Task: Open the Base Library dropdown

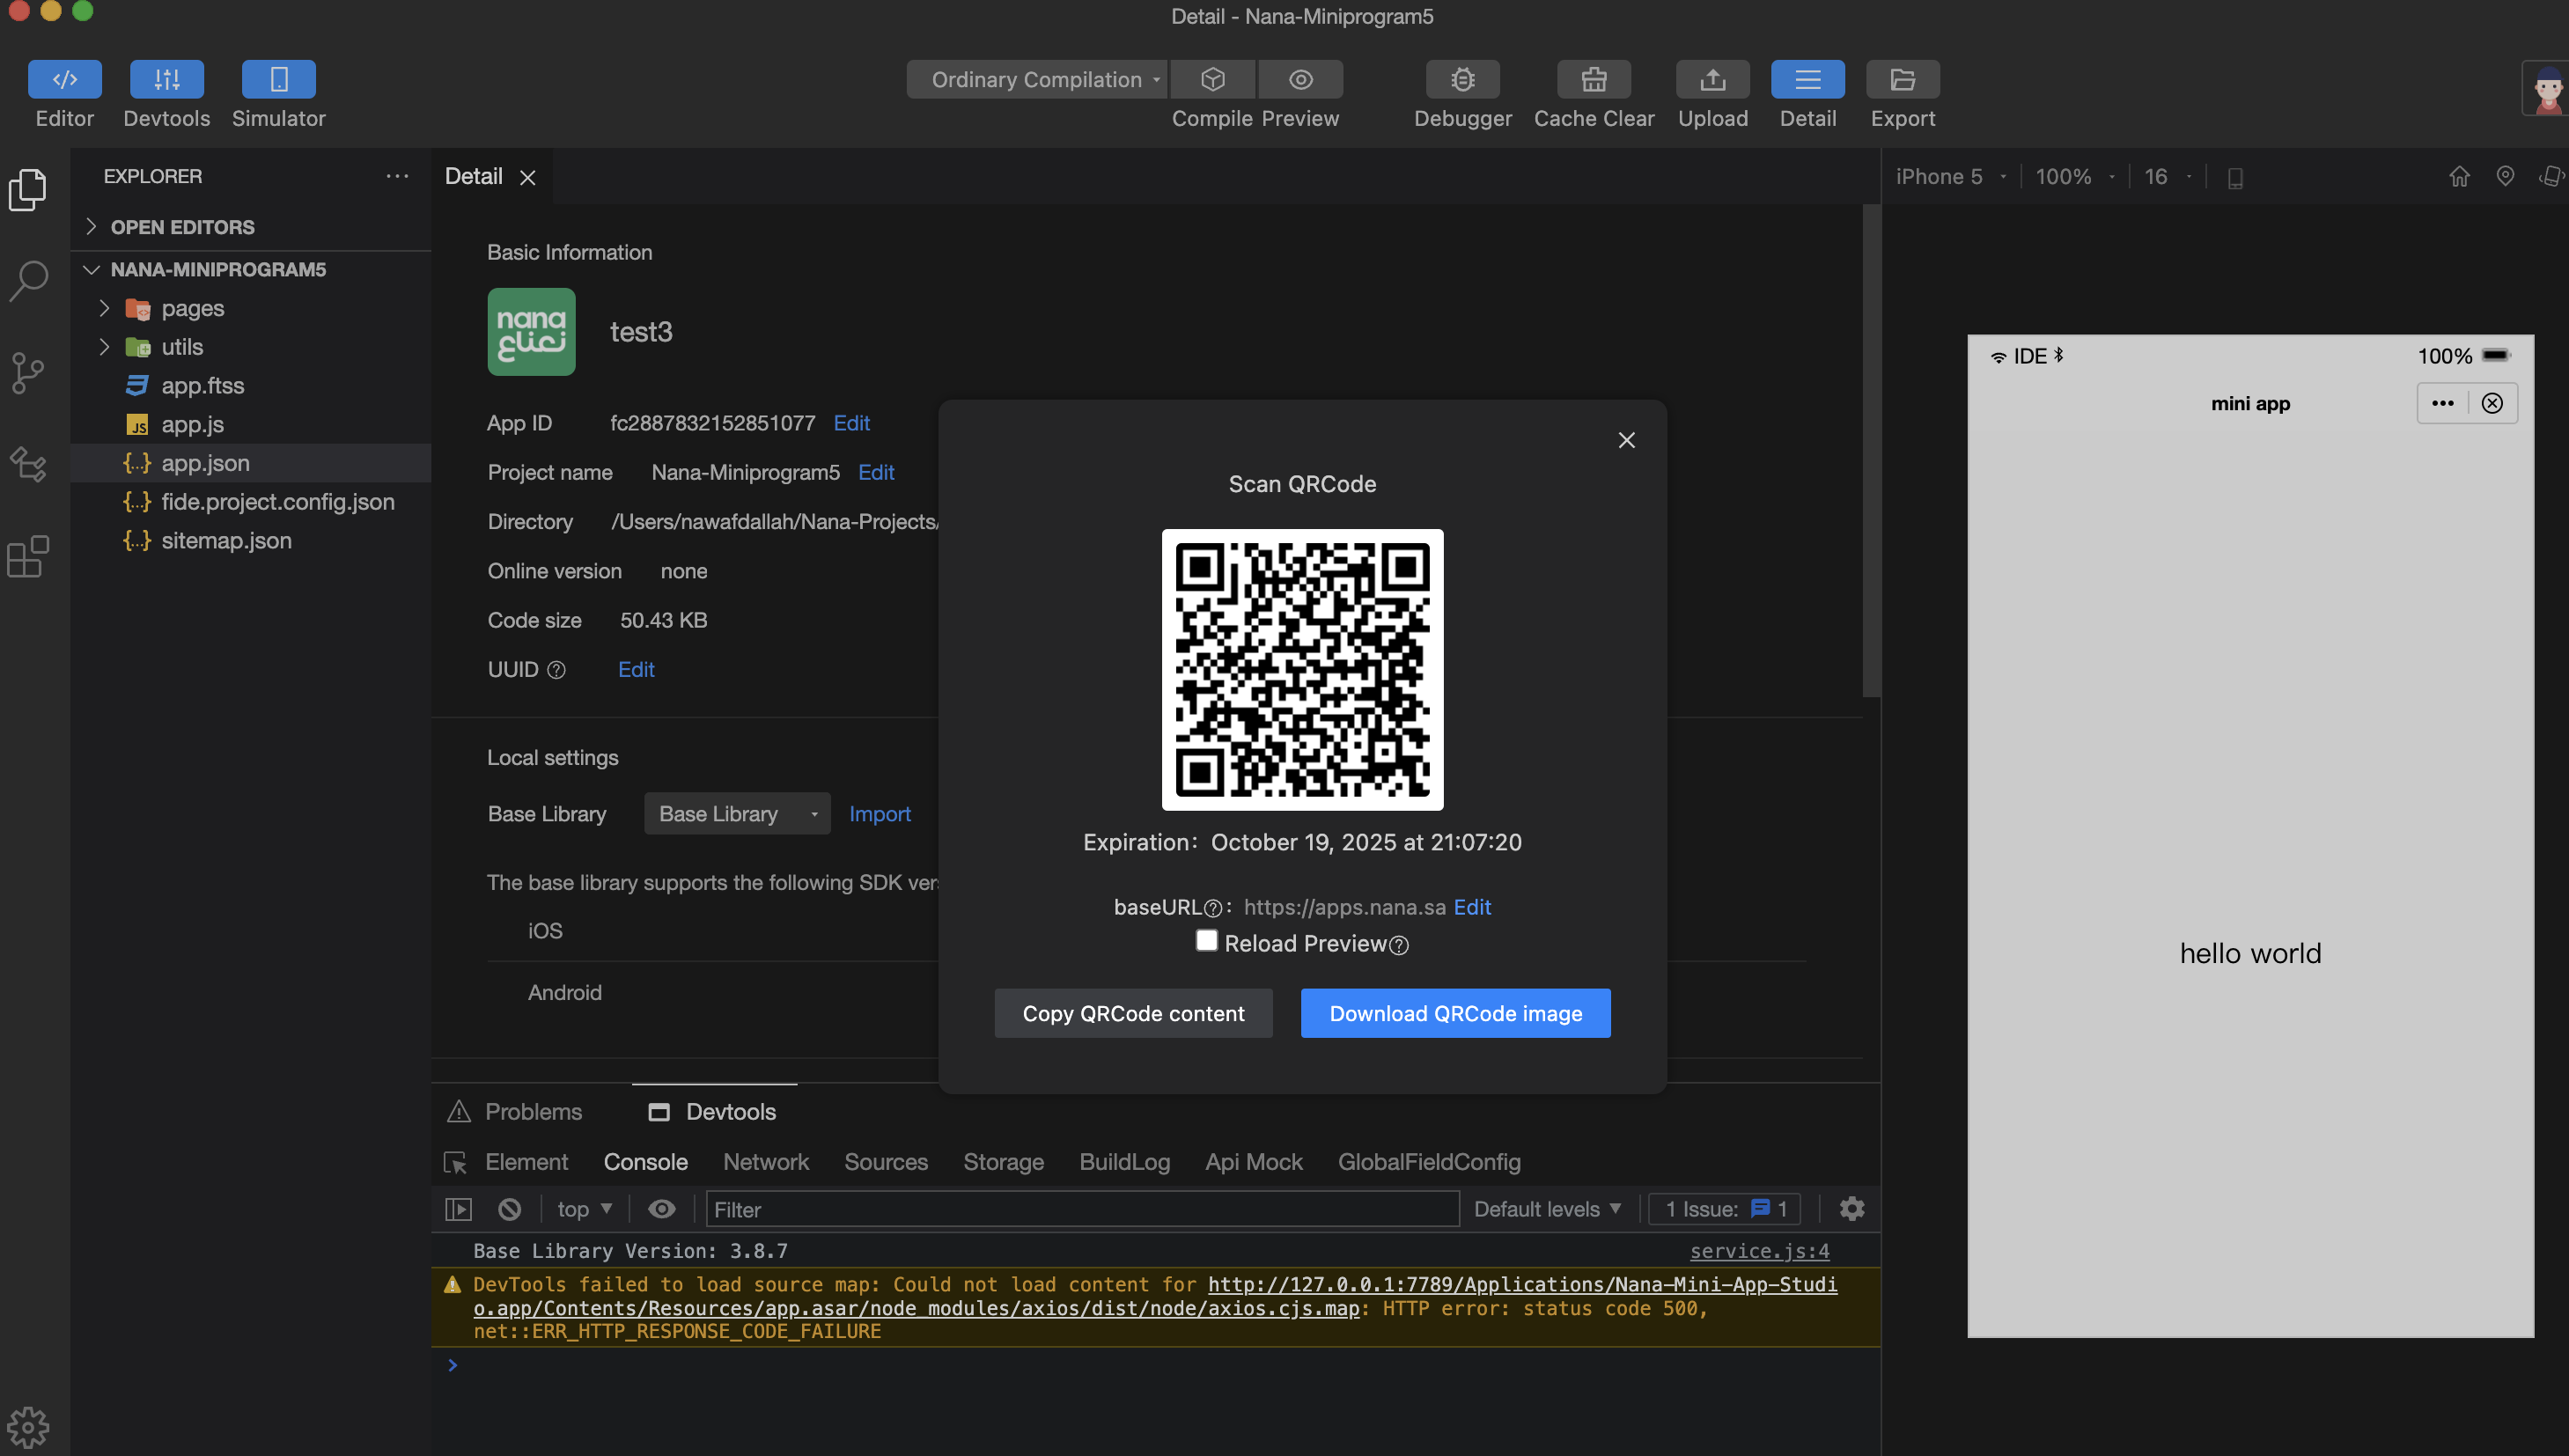Action: [736, 814]
